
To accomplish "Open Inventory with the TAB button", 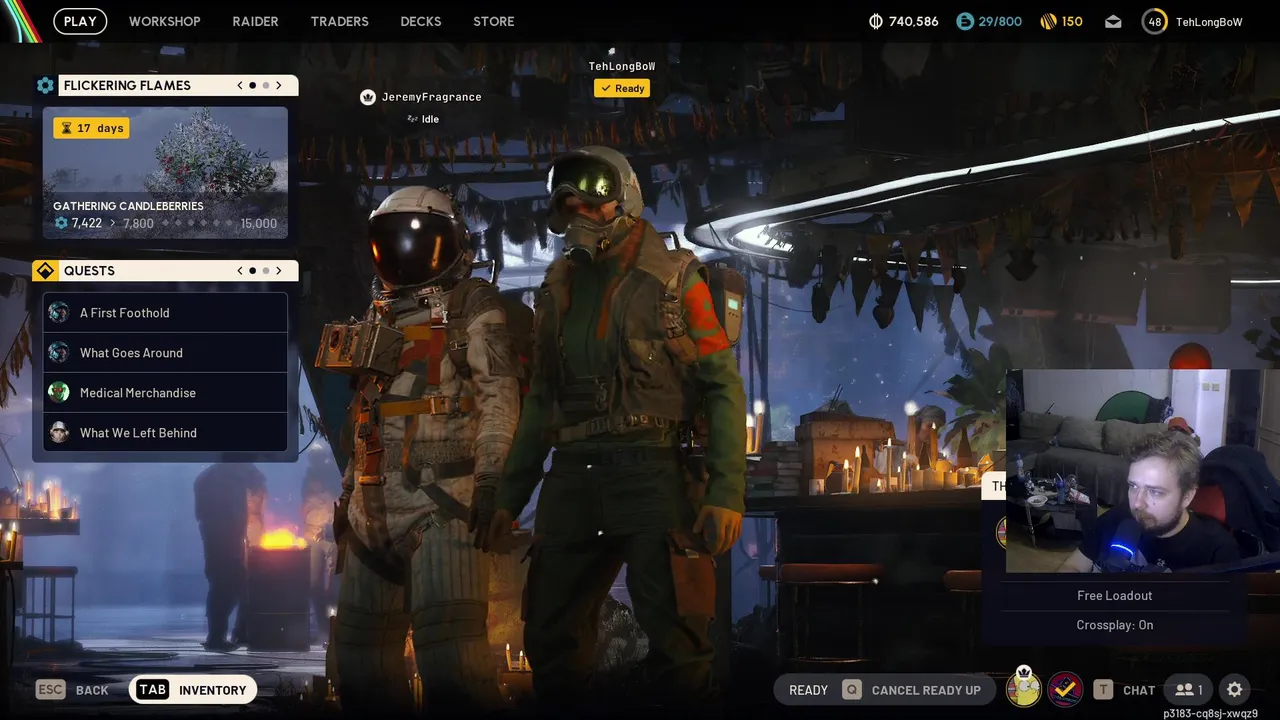I will point(193,690).
